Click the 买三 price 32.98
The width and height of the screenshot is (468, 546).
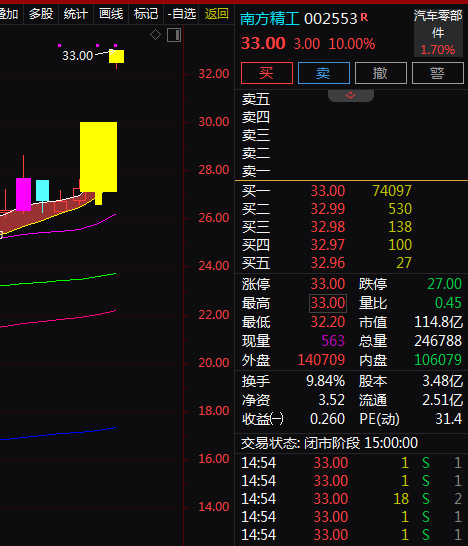(328, 227)
